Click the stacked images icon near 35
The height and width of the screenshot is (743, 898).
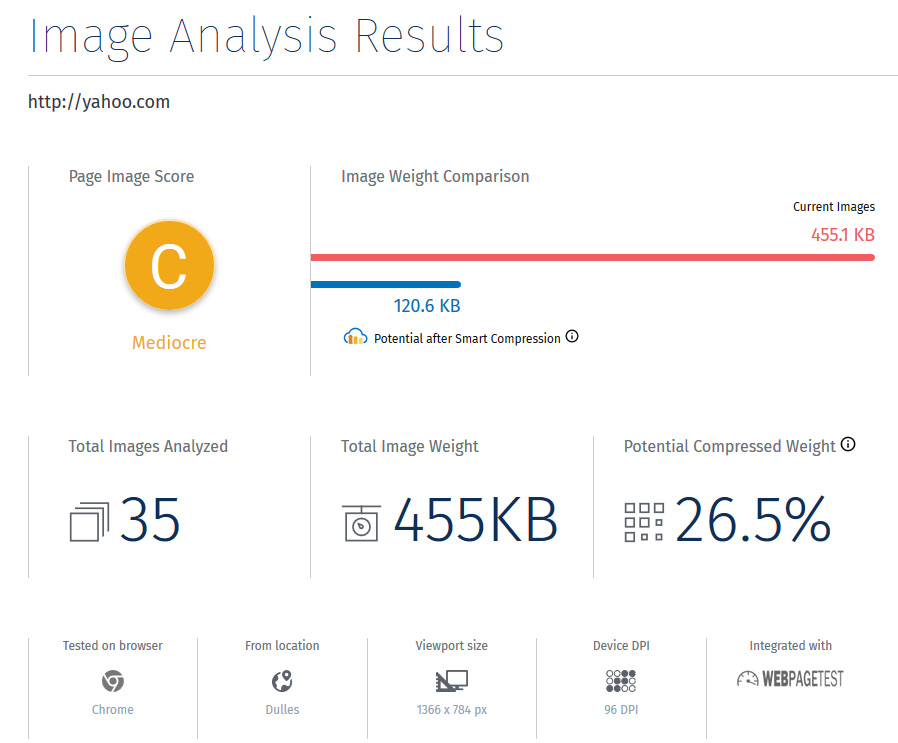pos(89,521)
